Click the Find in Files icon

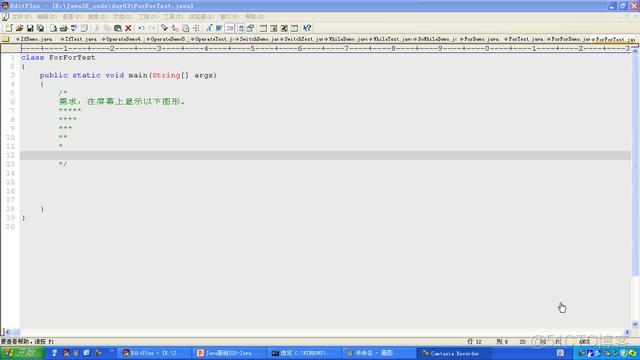(x=185, y=28)
